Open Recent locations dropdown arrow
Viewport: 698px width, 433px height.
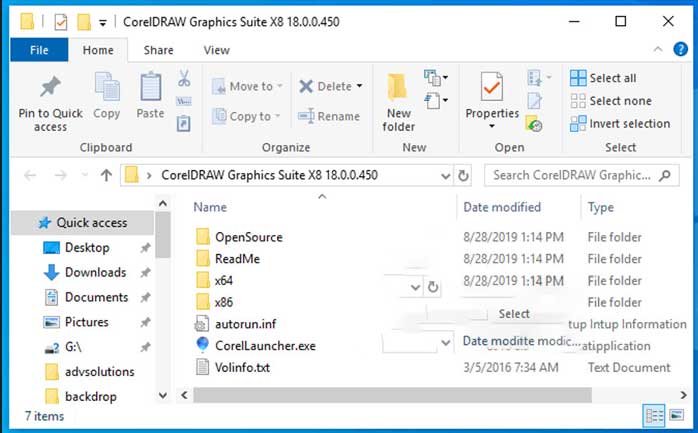pos(85,175)
